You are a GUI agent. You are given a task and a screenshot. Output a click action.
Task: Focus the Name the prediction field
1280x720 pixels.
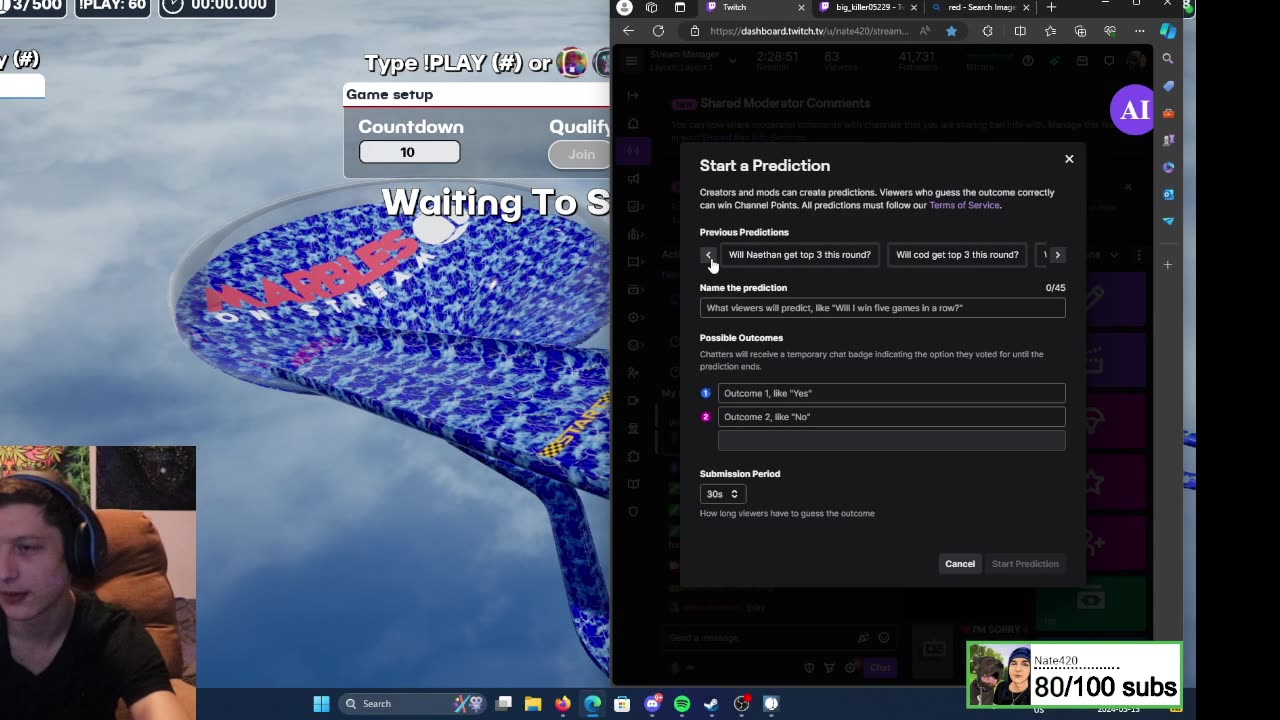pyautogui.click(x=882, y=308)
